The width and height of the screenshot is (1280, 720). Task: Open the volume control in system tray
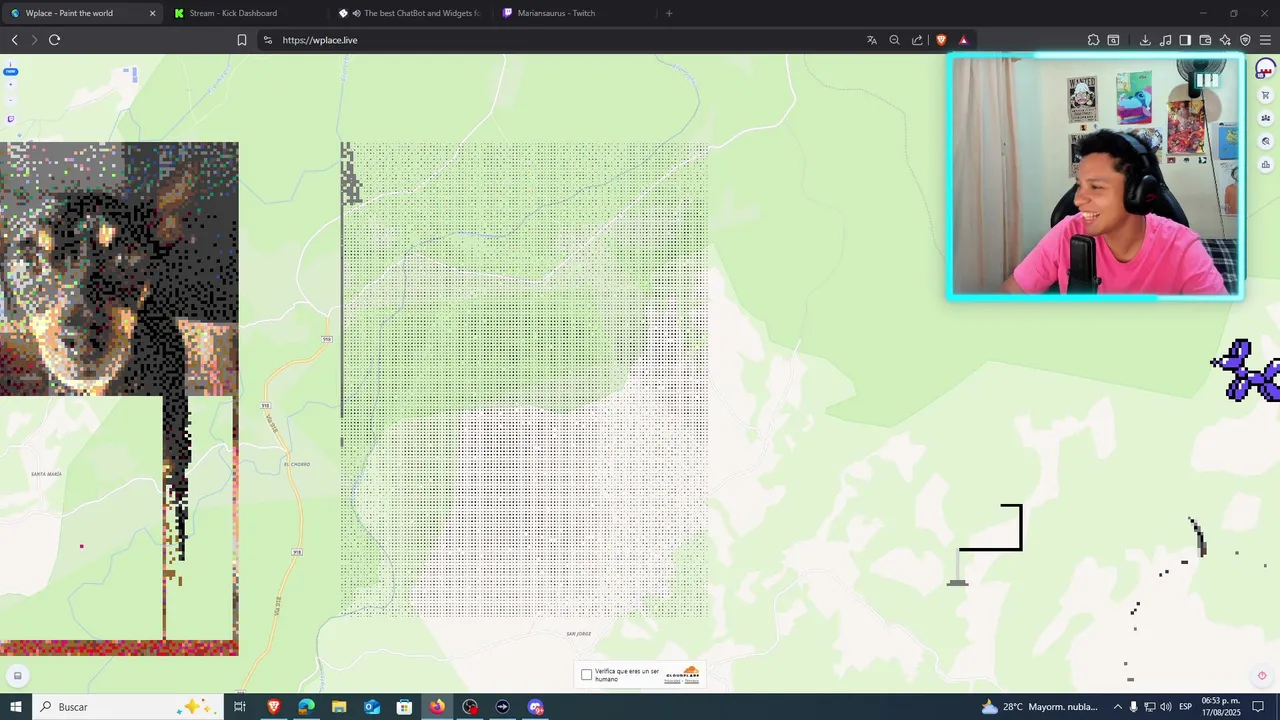(x=1166, y=707)
